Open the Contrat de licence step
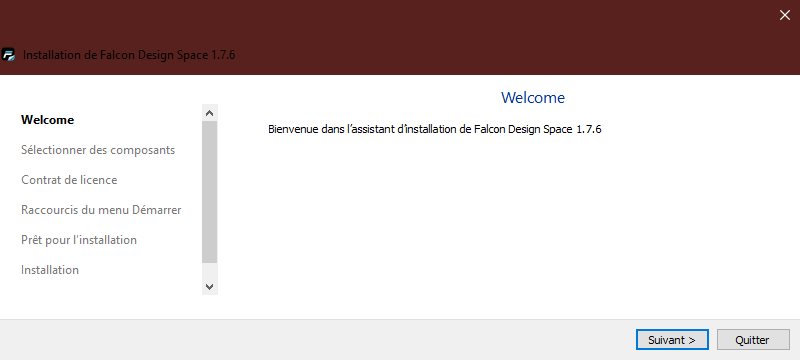Screen dimensions: 800x360 (x=69, y=180)
